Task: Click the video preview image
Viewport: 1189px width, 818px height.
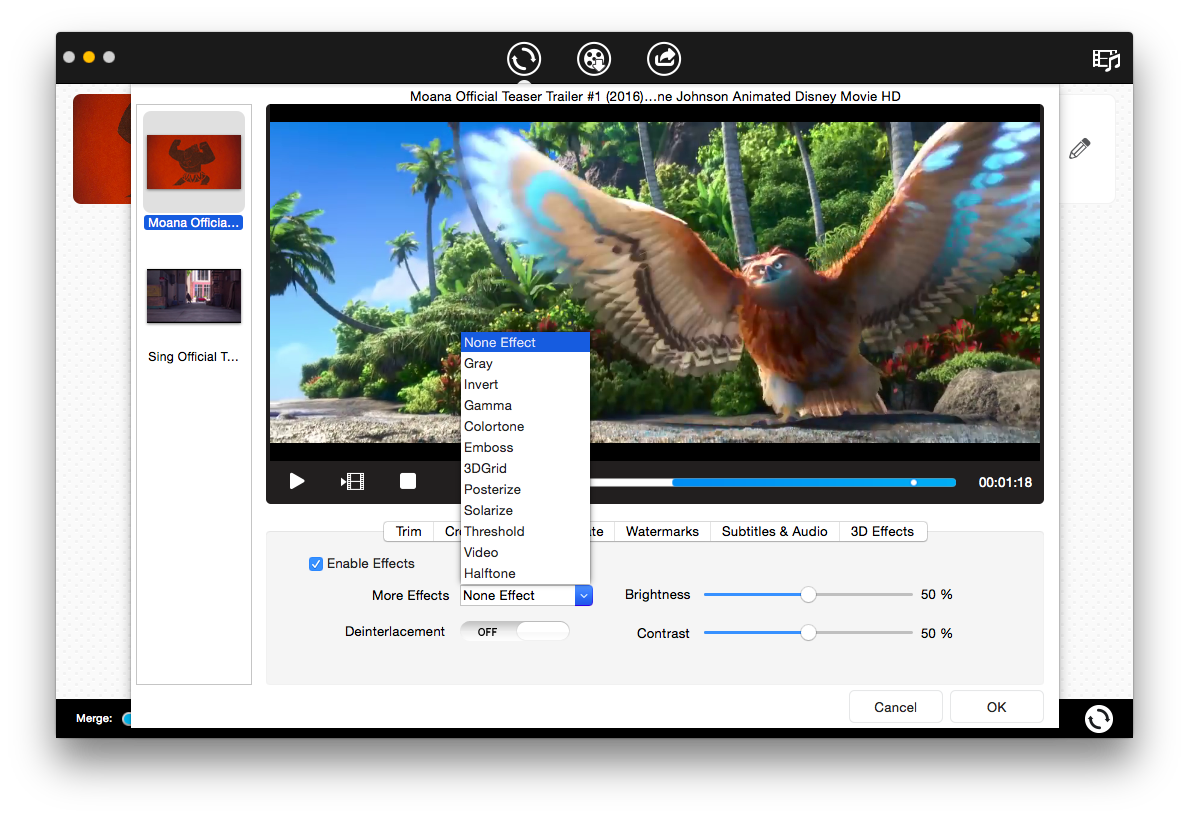Action: [x=655, y=282]
